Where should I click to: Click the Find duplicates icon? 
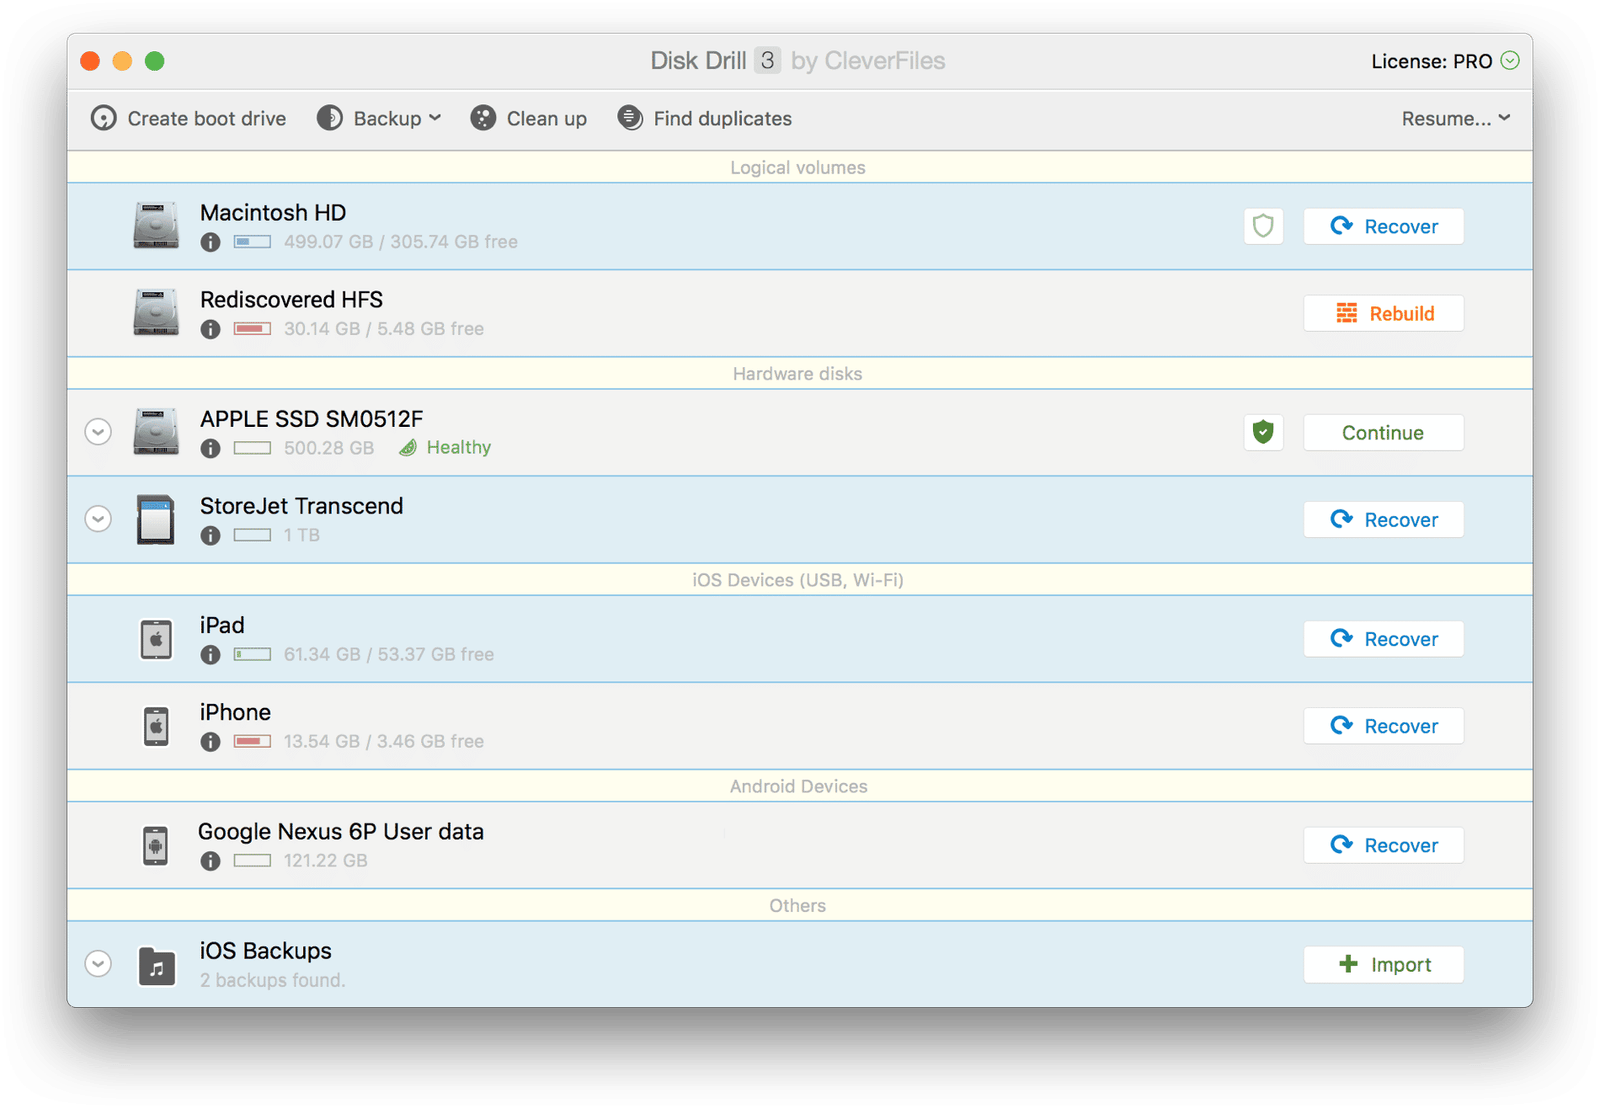pyautogui.click(x=630, y=118)
